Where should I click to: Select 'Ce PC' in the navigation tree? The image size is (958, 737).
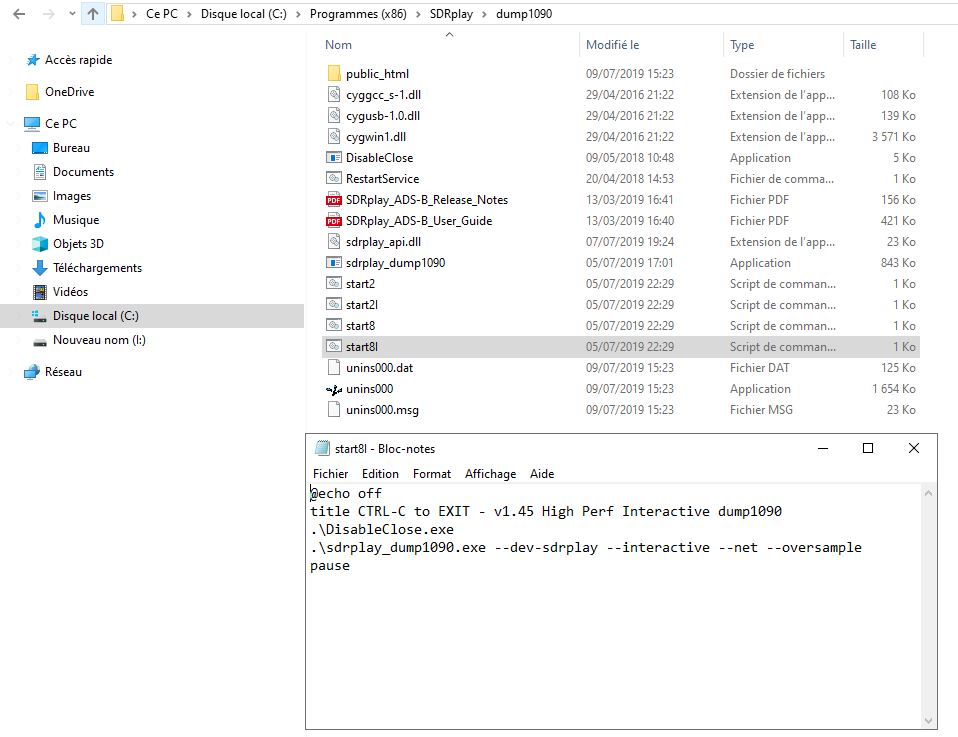coord(60,123)
